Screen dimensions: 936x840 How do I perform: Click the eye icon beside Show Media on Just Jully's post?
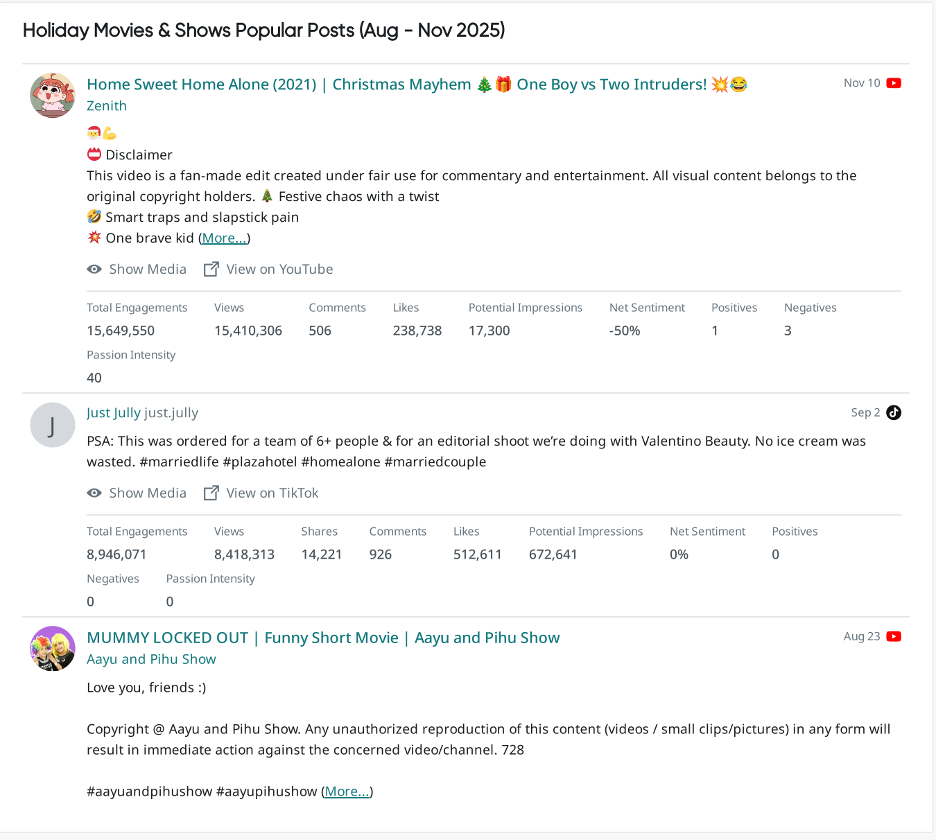click(93, 492)
